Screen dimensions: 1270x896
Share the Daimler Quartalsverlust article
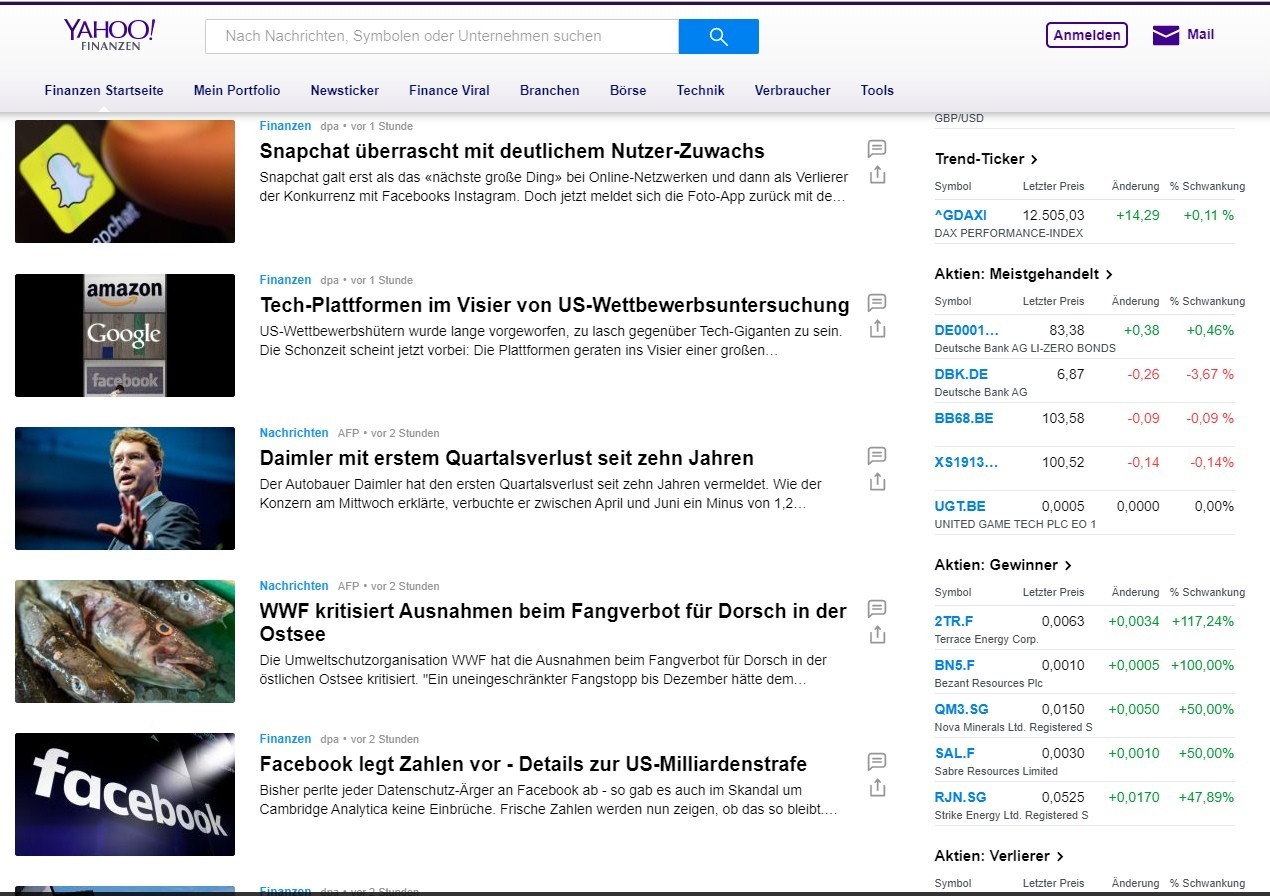877,481
